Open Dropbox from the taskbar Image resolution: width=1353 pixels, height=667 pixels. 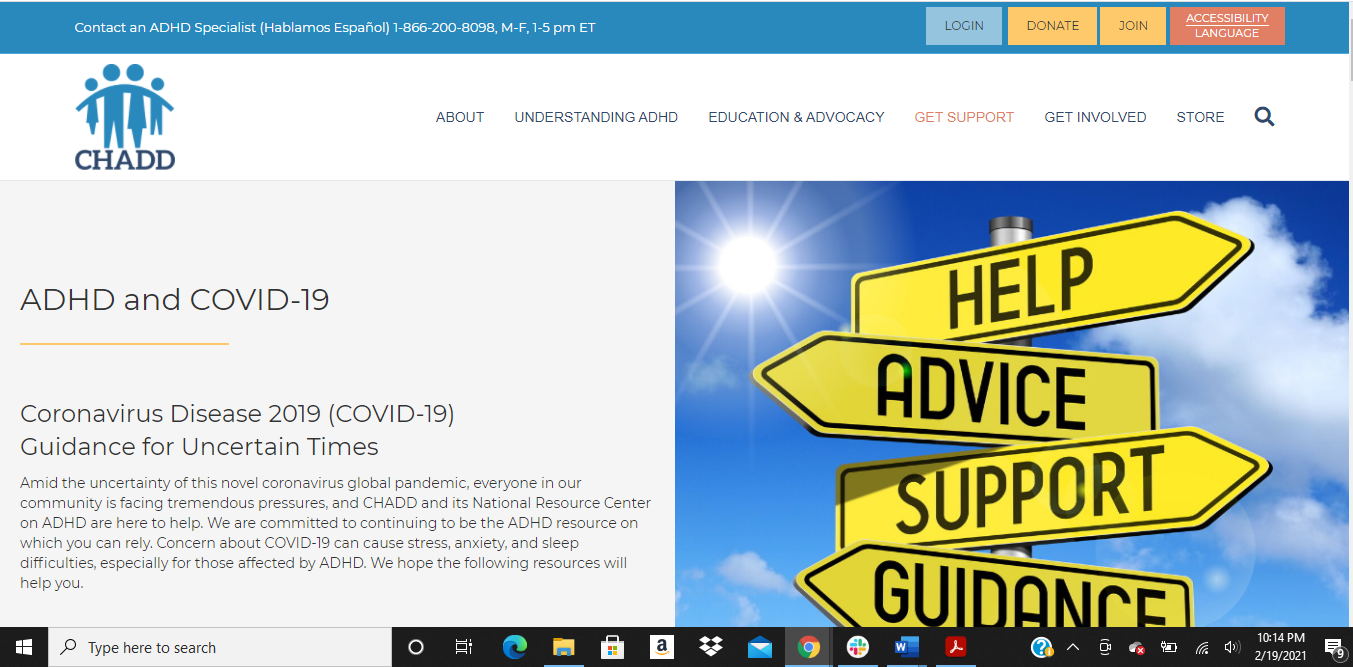(711, 647)
